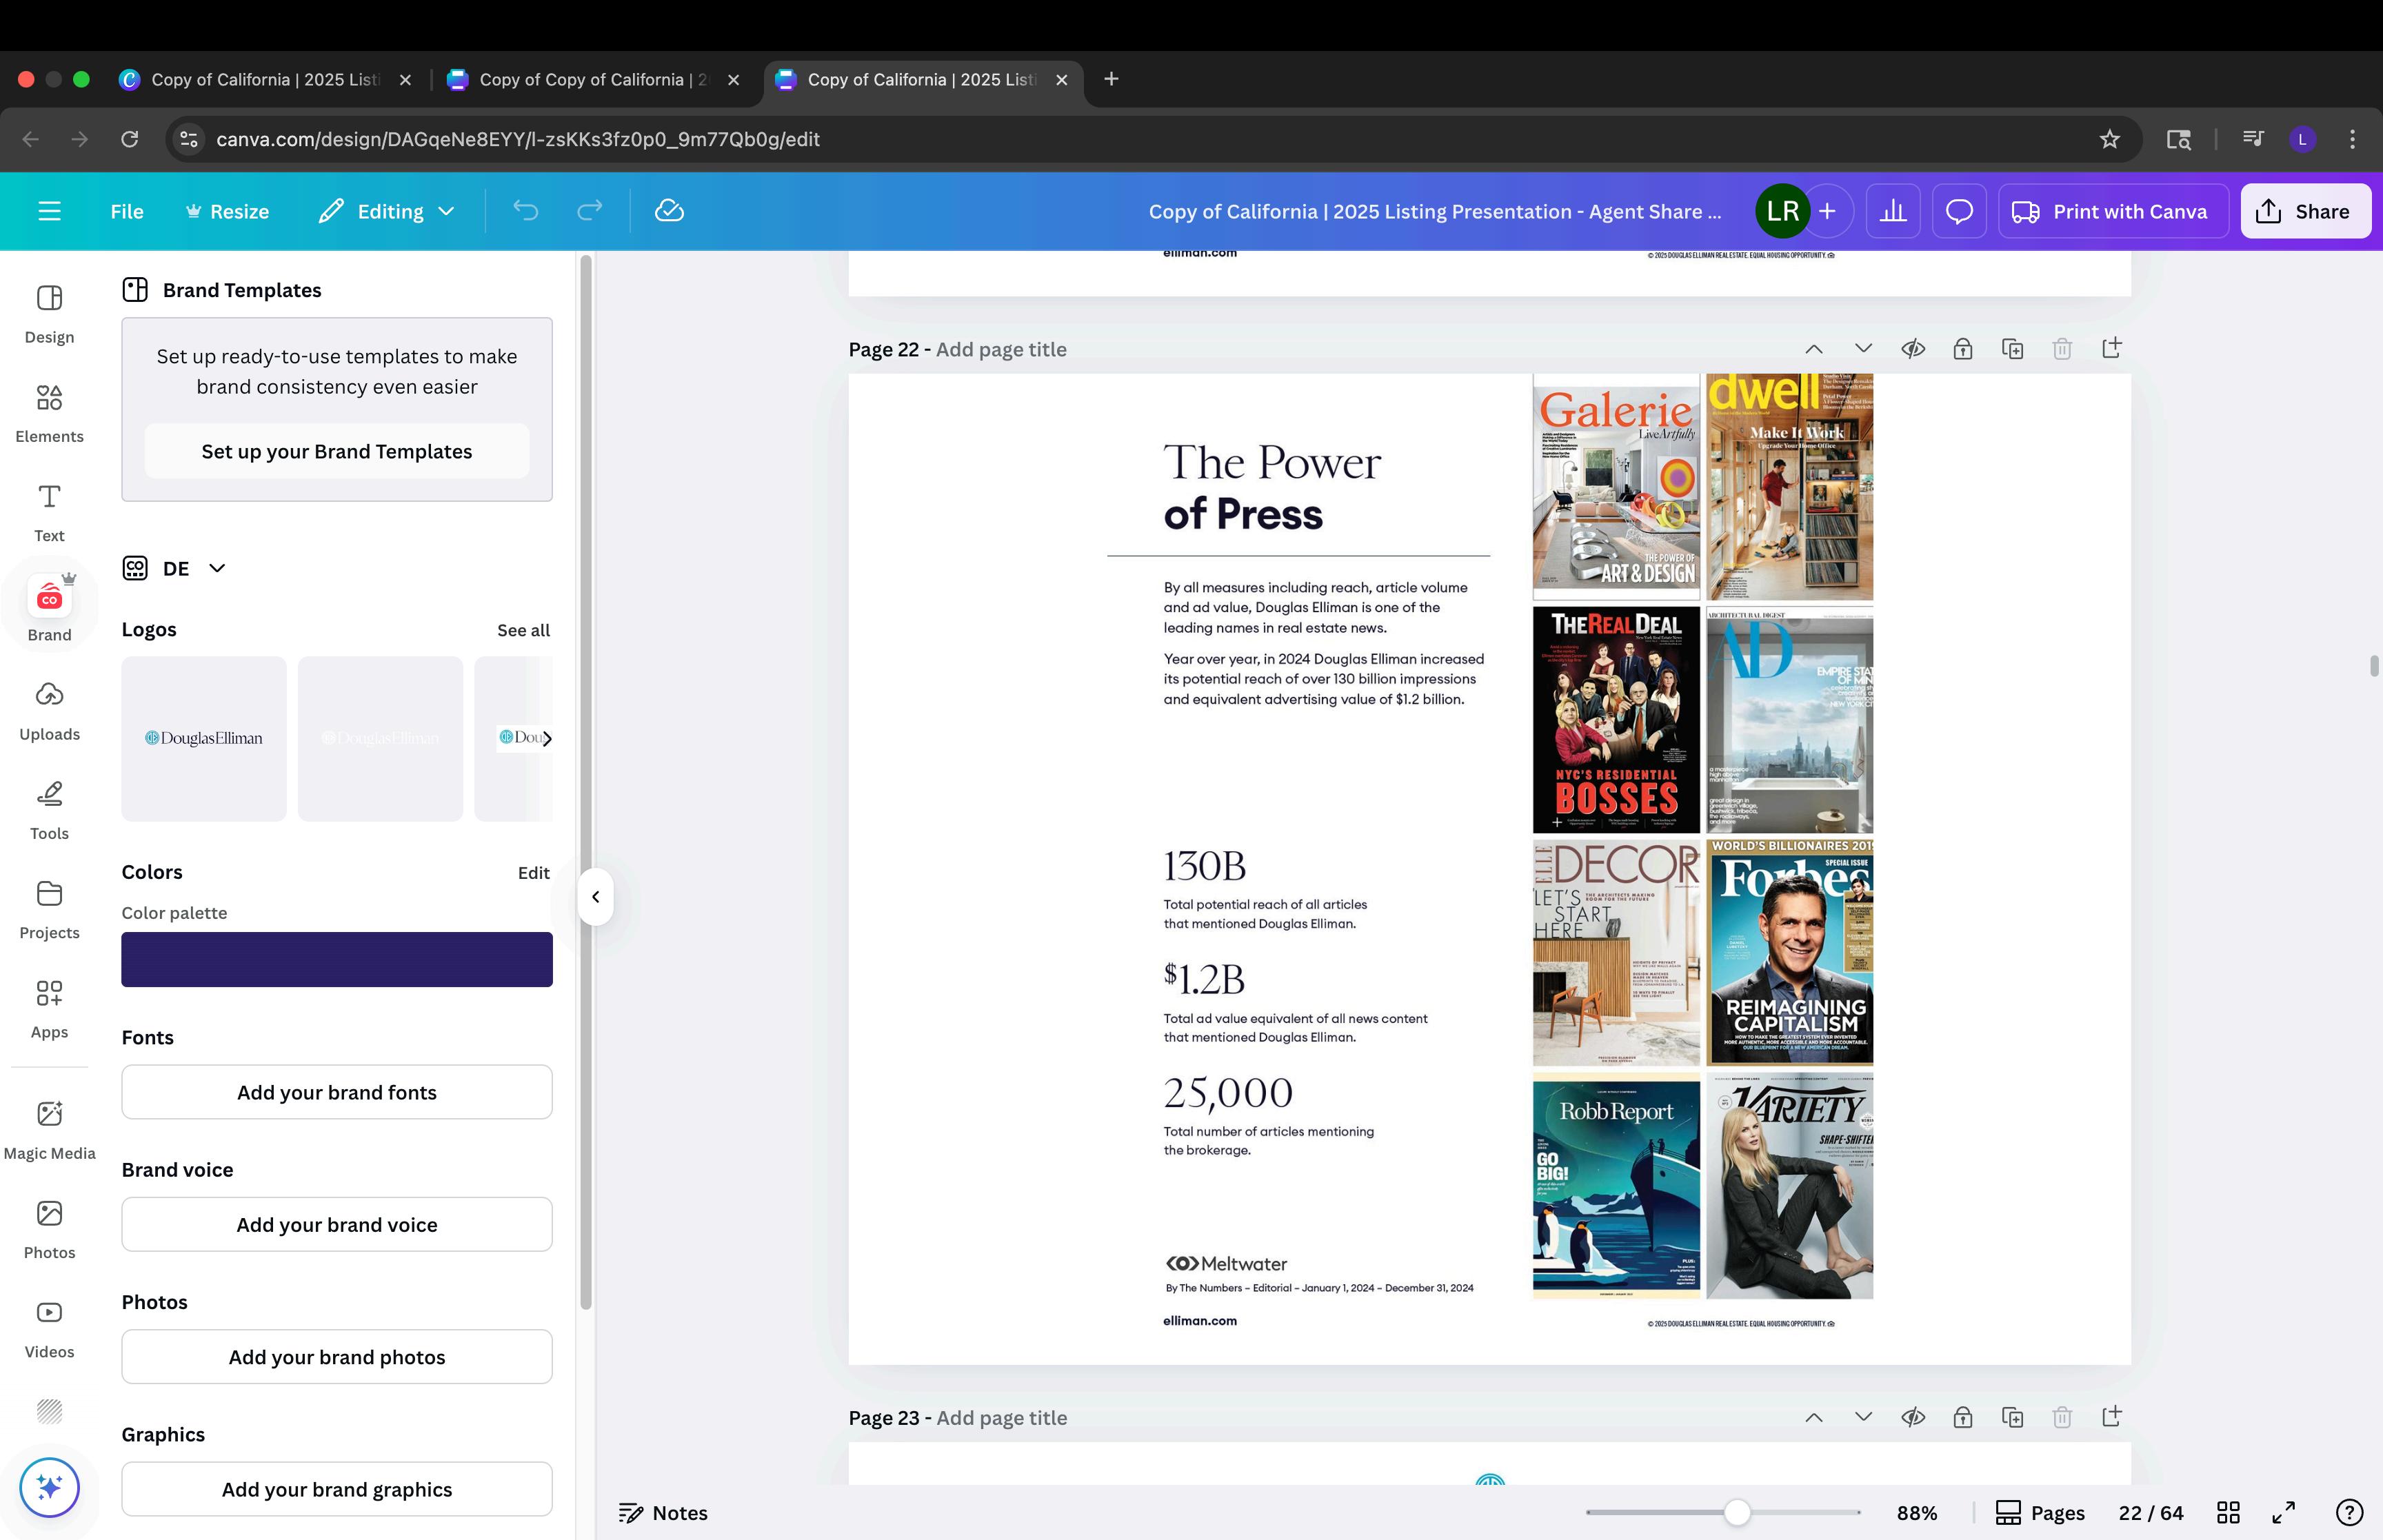The width and height of the screenshot is (2383, 1540).
Task: Open the Uploads sidebar panel
Action: [49, 710]
